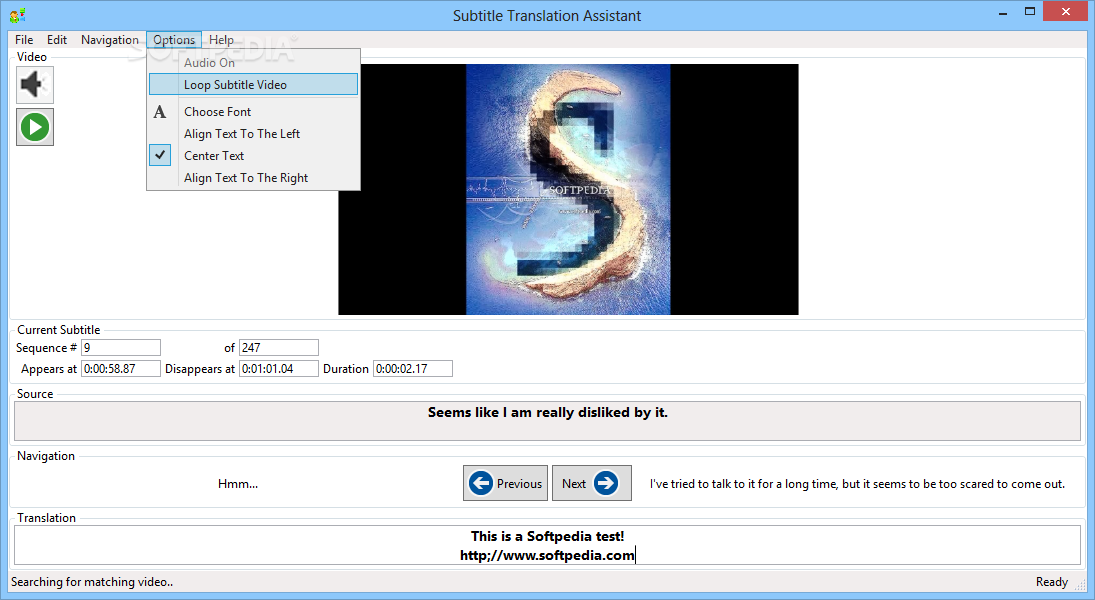Click the 'Ready' status indicator

(1052, 582)
